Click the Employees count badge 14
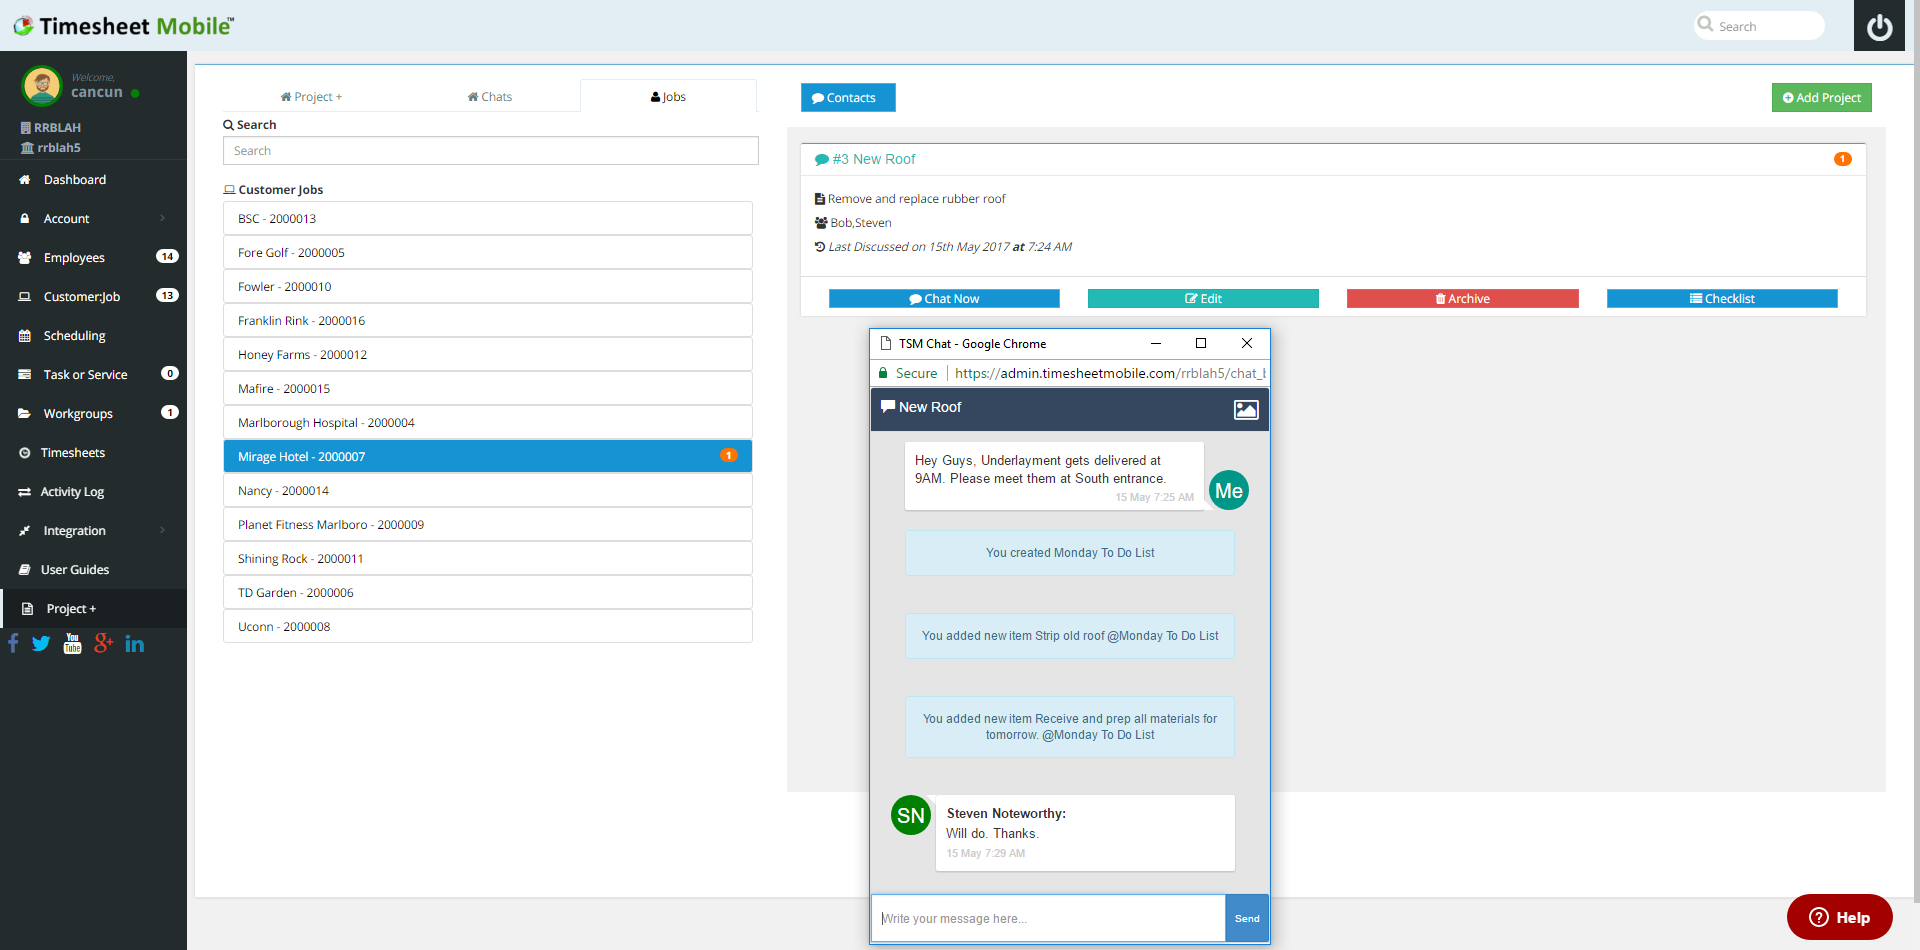 click(167, 256)
